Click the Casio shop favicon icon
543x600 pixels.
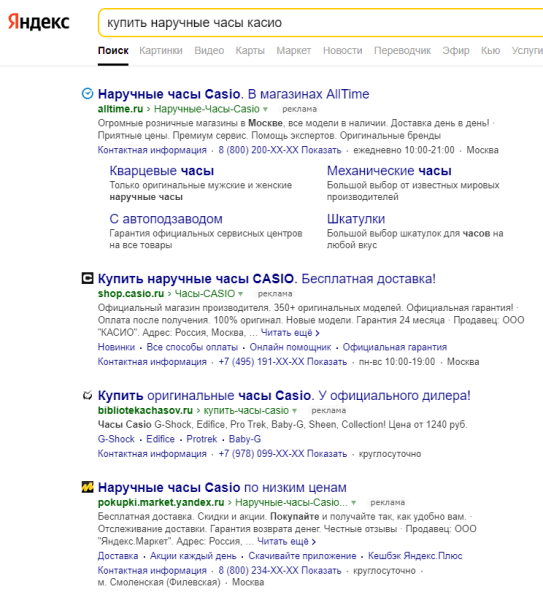pyautogui.click(x=87, y=278)
